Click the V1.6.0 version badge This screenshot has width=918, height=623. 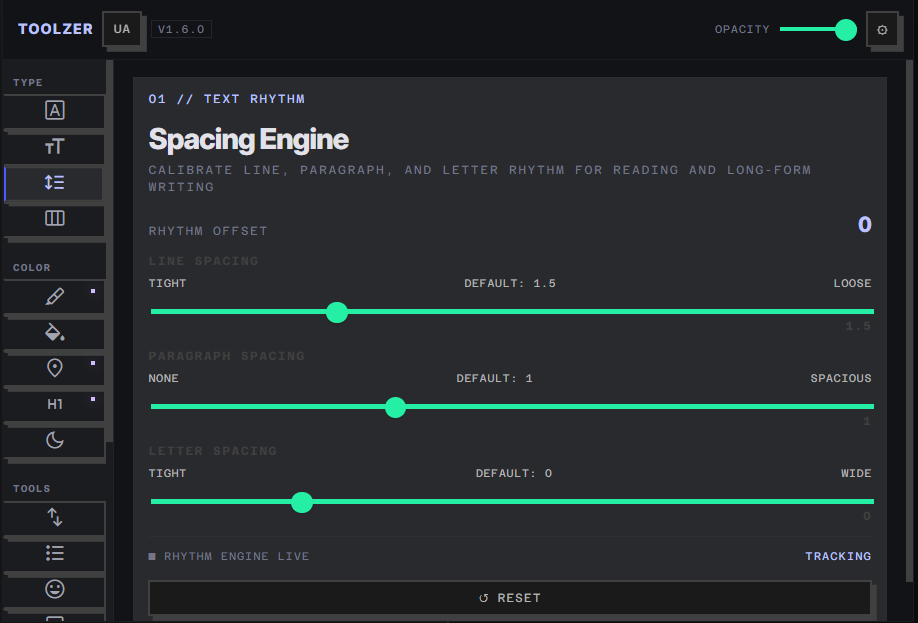pos(181,29)
